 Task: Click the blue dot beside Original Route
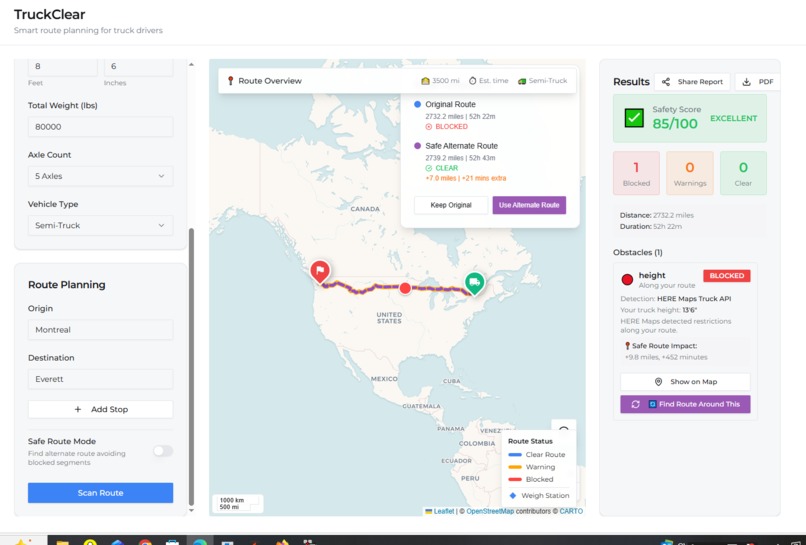coord(417,104)
